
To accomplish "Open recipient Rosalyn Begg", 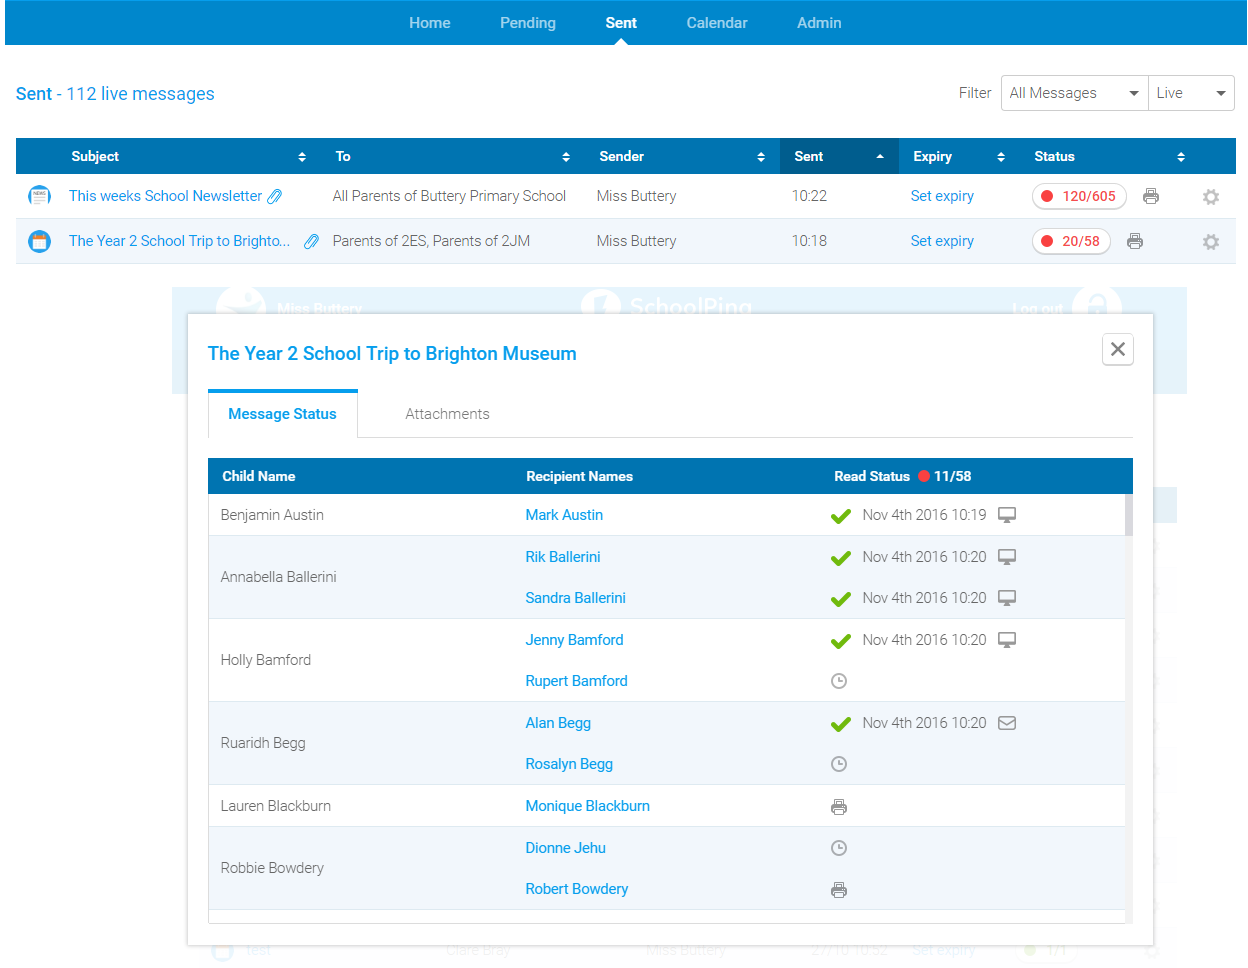I will pyautogui.click(x=569, y=764).
